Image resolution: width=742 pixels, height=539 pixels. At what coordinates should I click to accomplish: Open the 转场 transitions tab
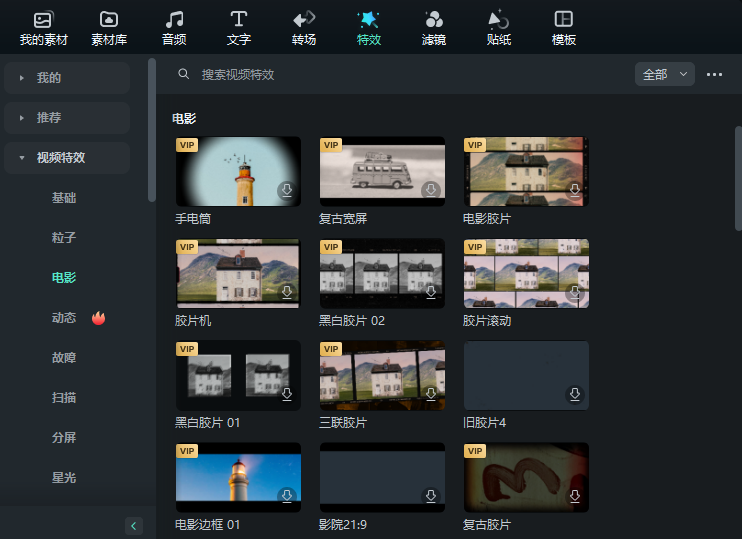304,28
